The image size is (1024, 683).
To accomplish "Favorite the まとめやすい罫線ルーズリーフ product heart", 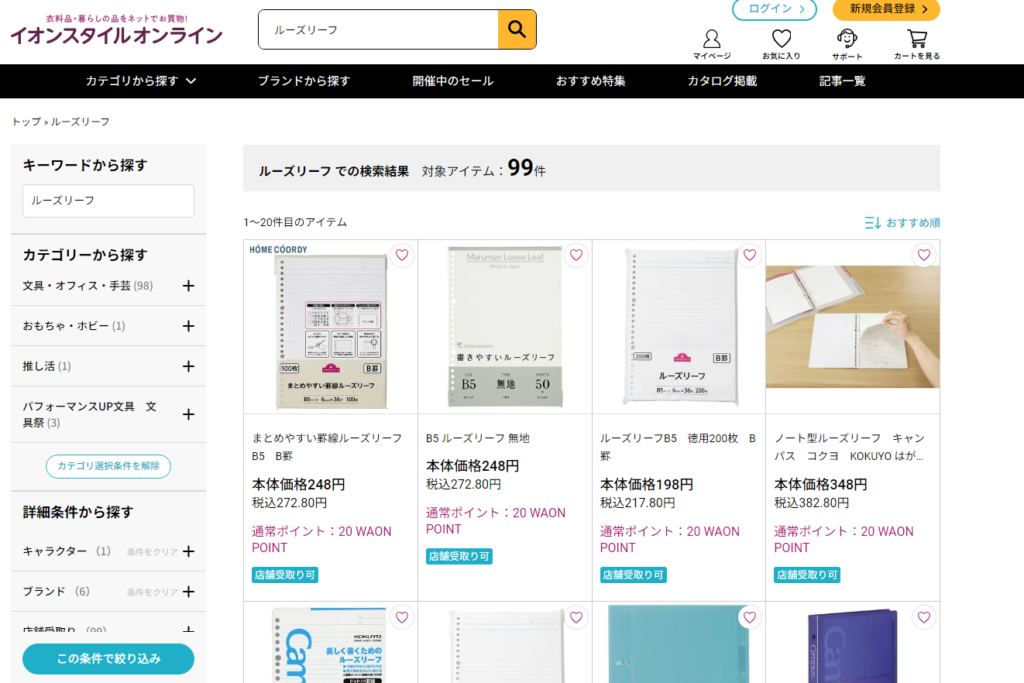I will point(402,255).
